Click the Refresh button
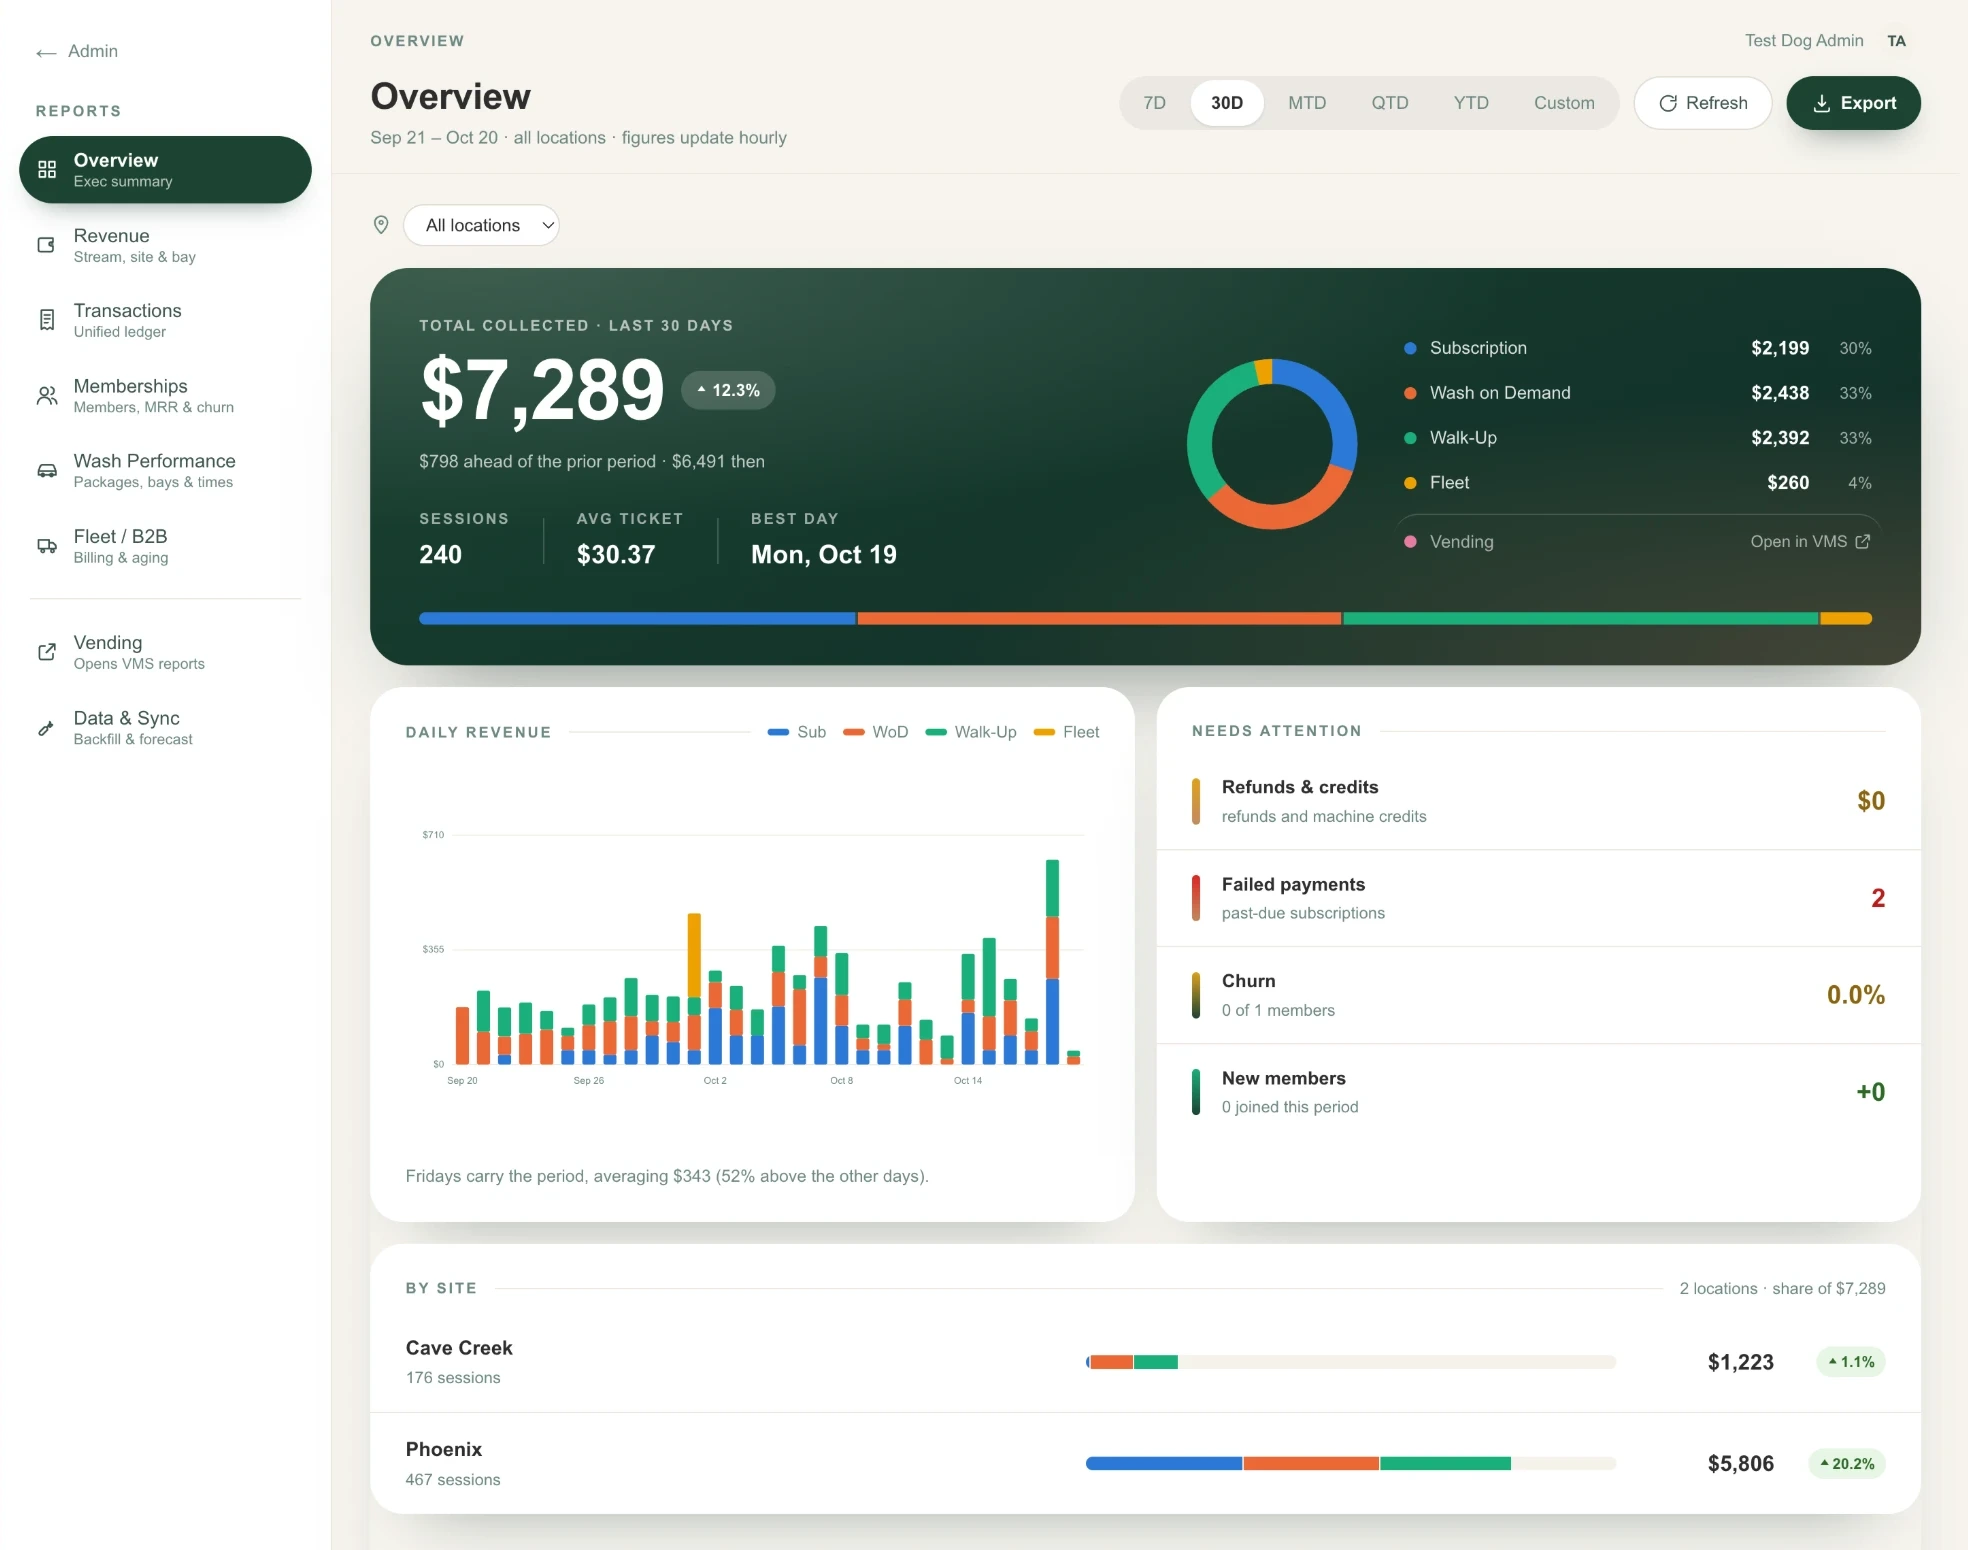This screenshot has width=1968, height=1550. (1703, 103)
